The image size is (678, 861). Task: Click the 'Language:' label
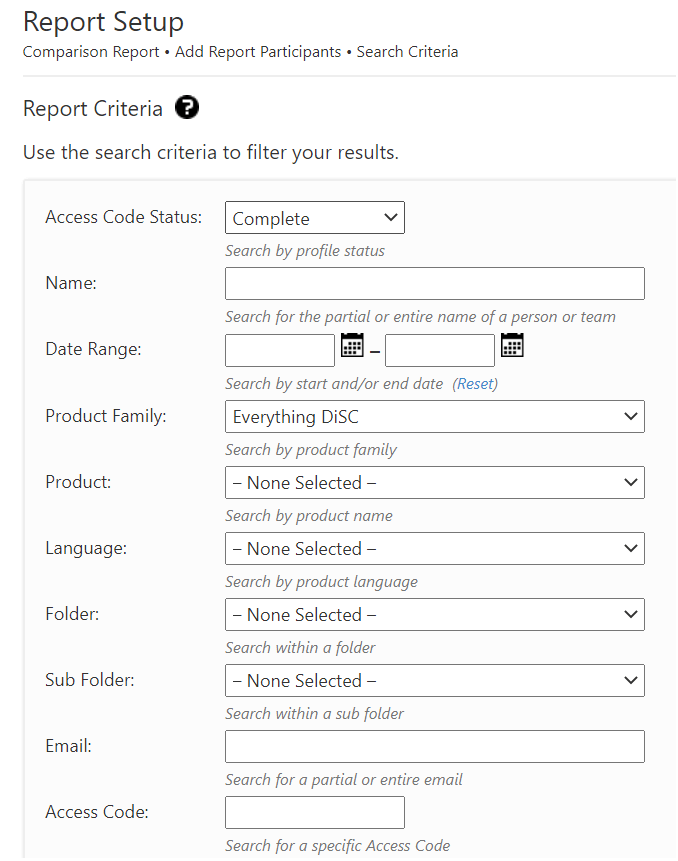(x=86, y=548)
